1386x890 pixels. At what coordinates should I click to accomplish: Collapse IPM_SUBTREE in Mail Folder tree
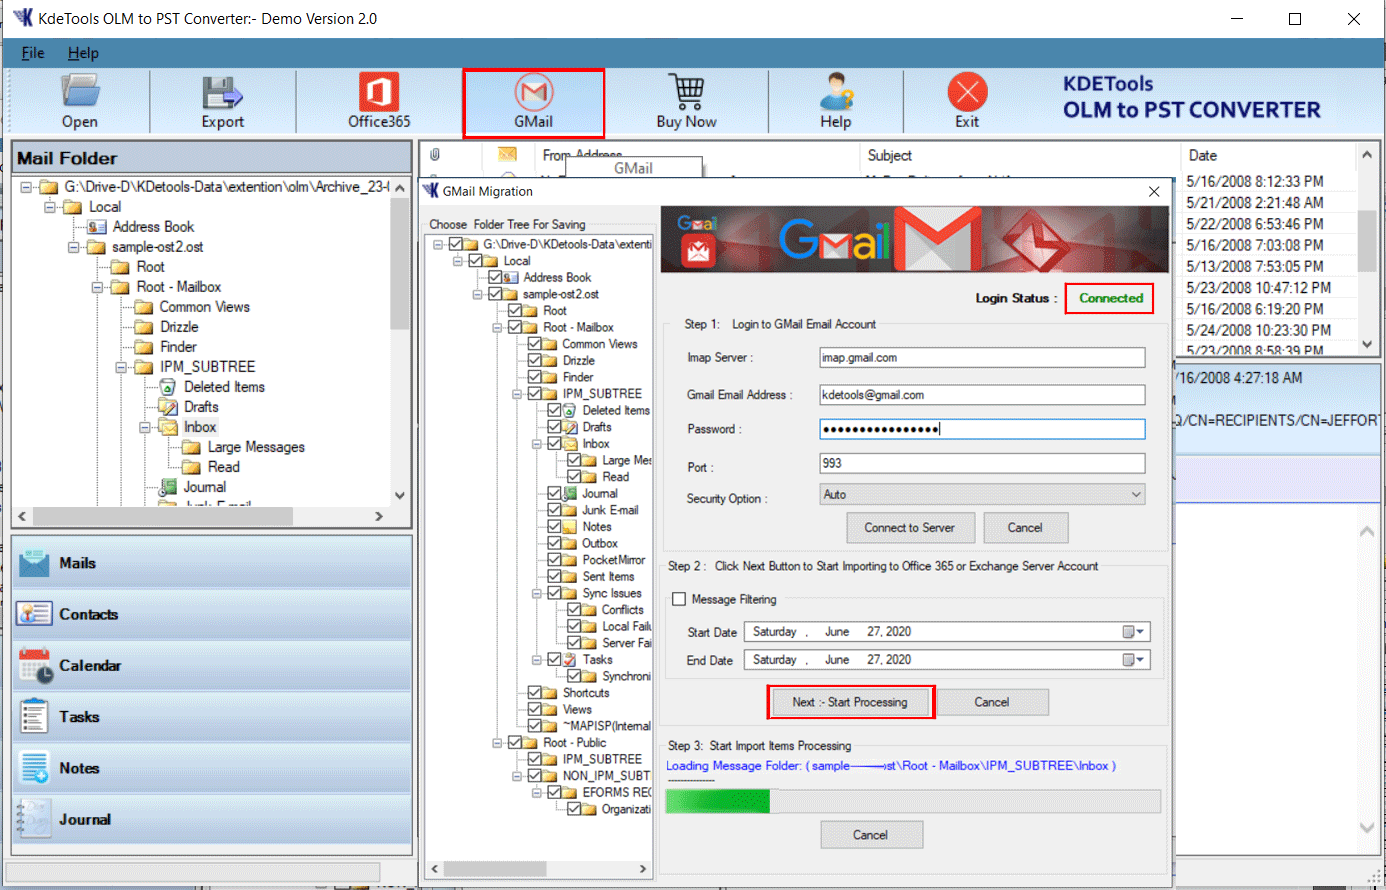pos(121,367)
